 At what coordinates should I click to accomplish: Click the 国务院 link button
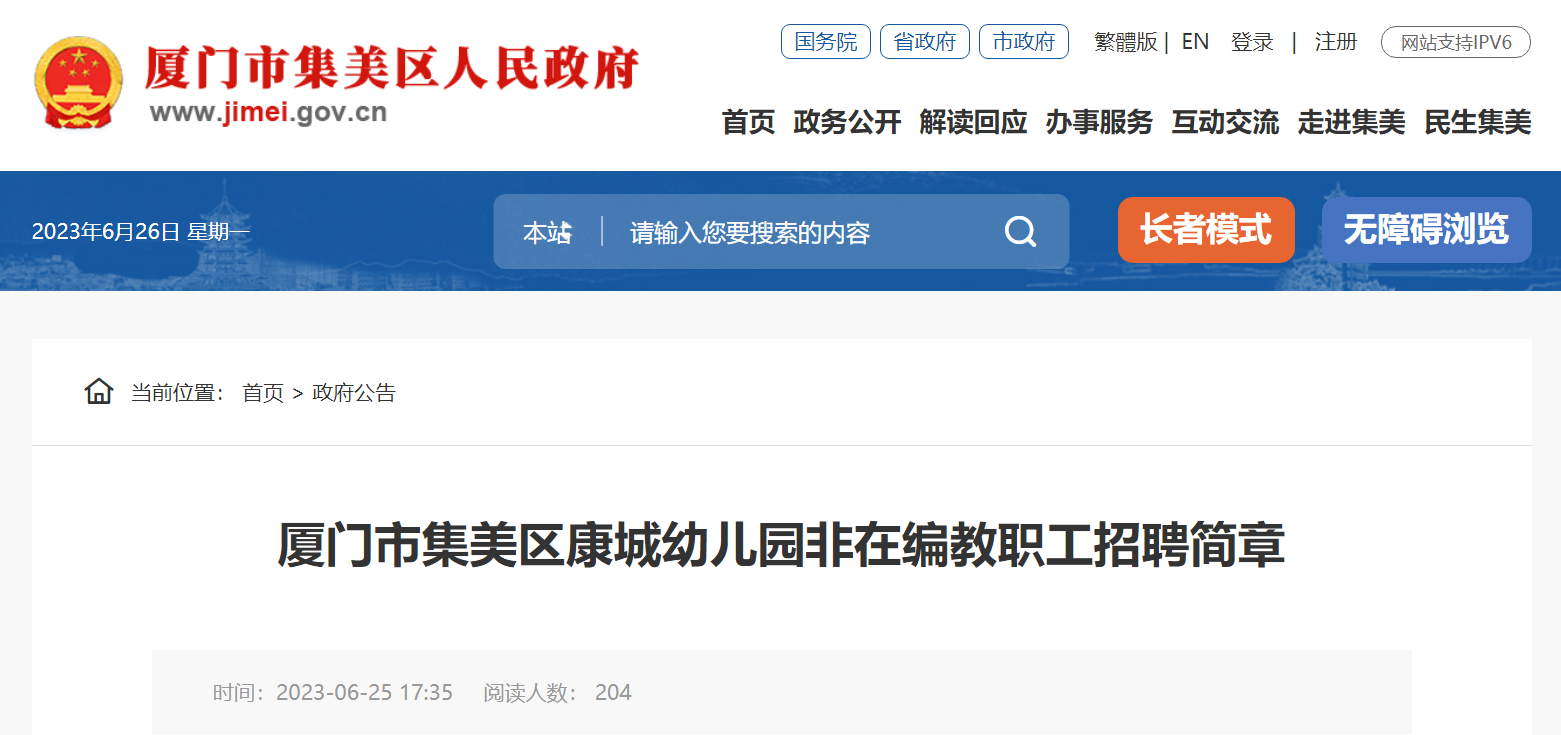point(826,42)
